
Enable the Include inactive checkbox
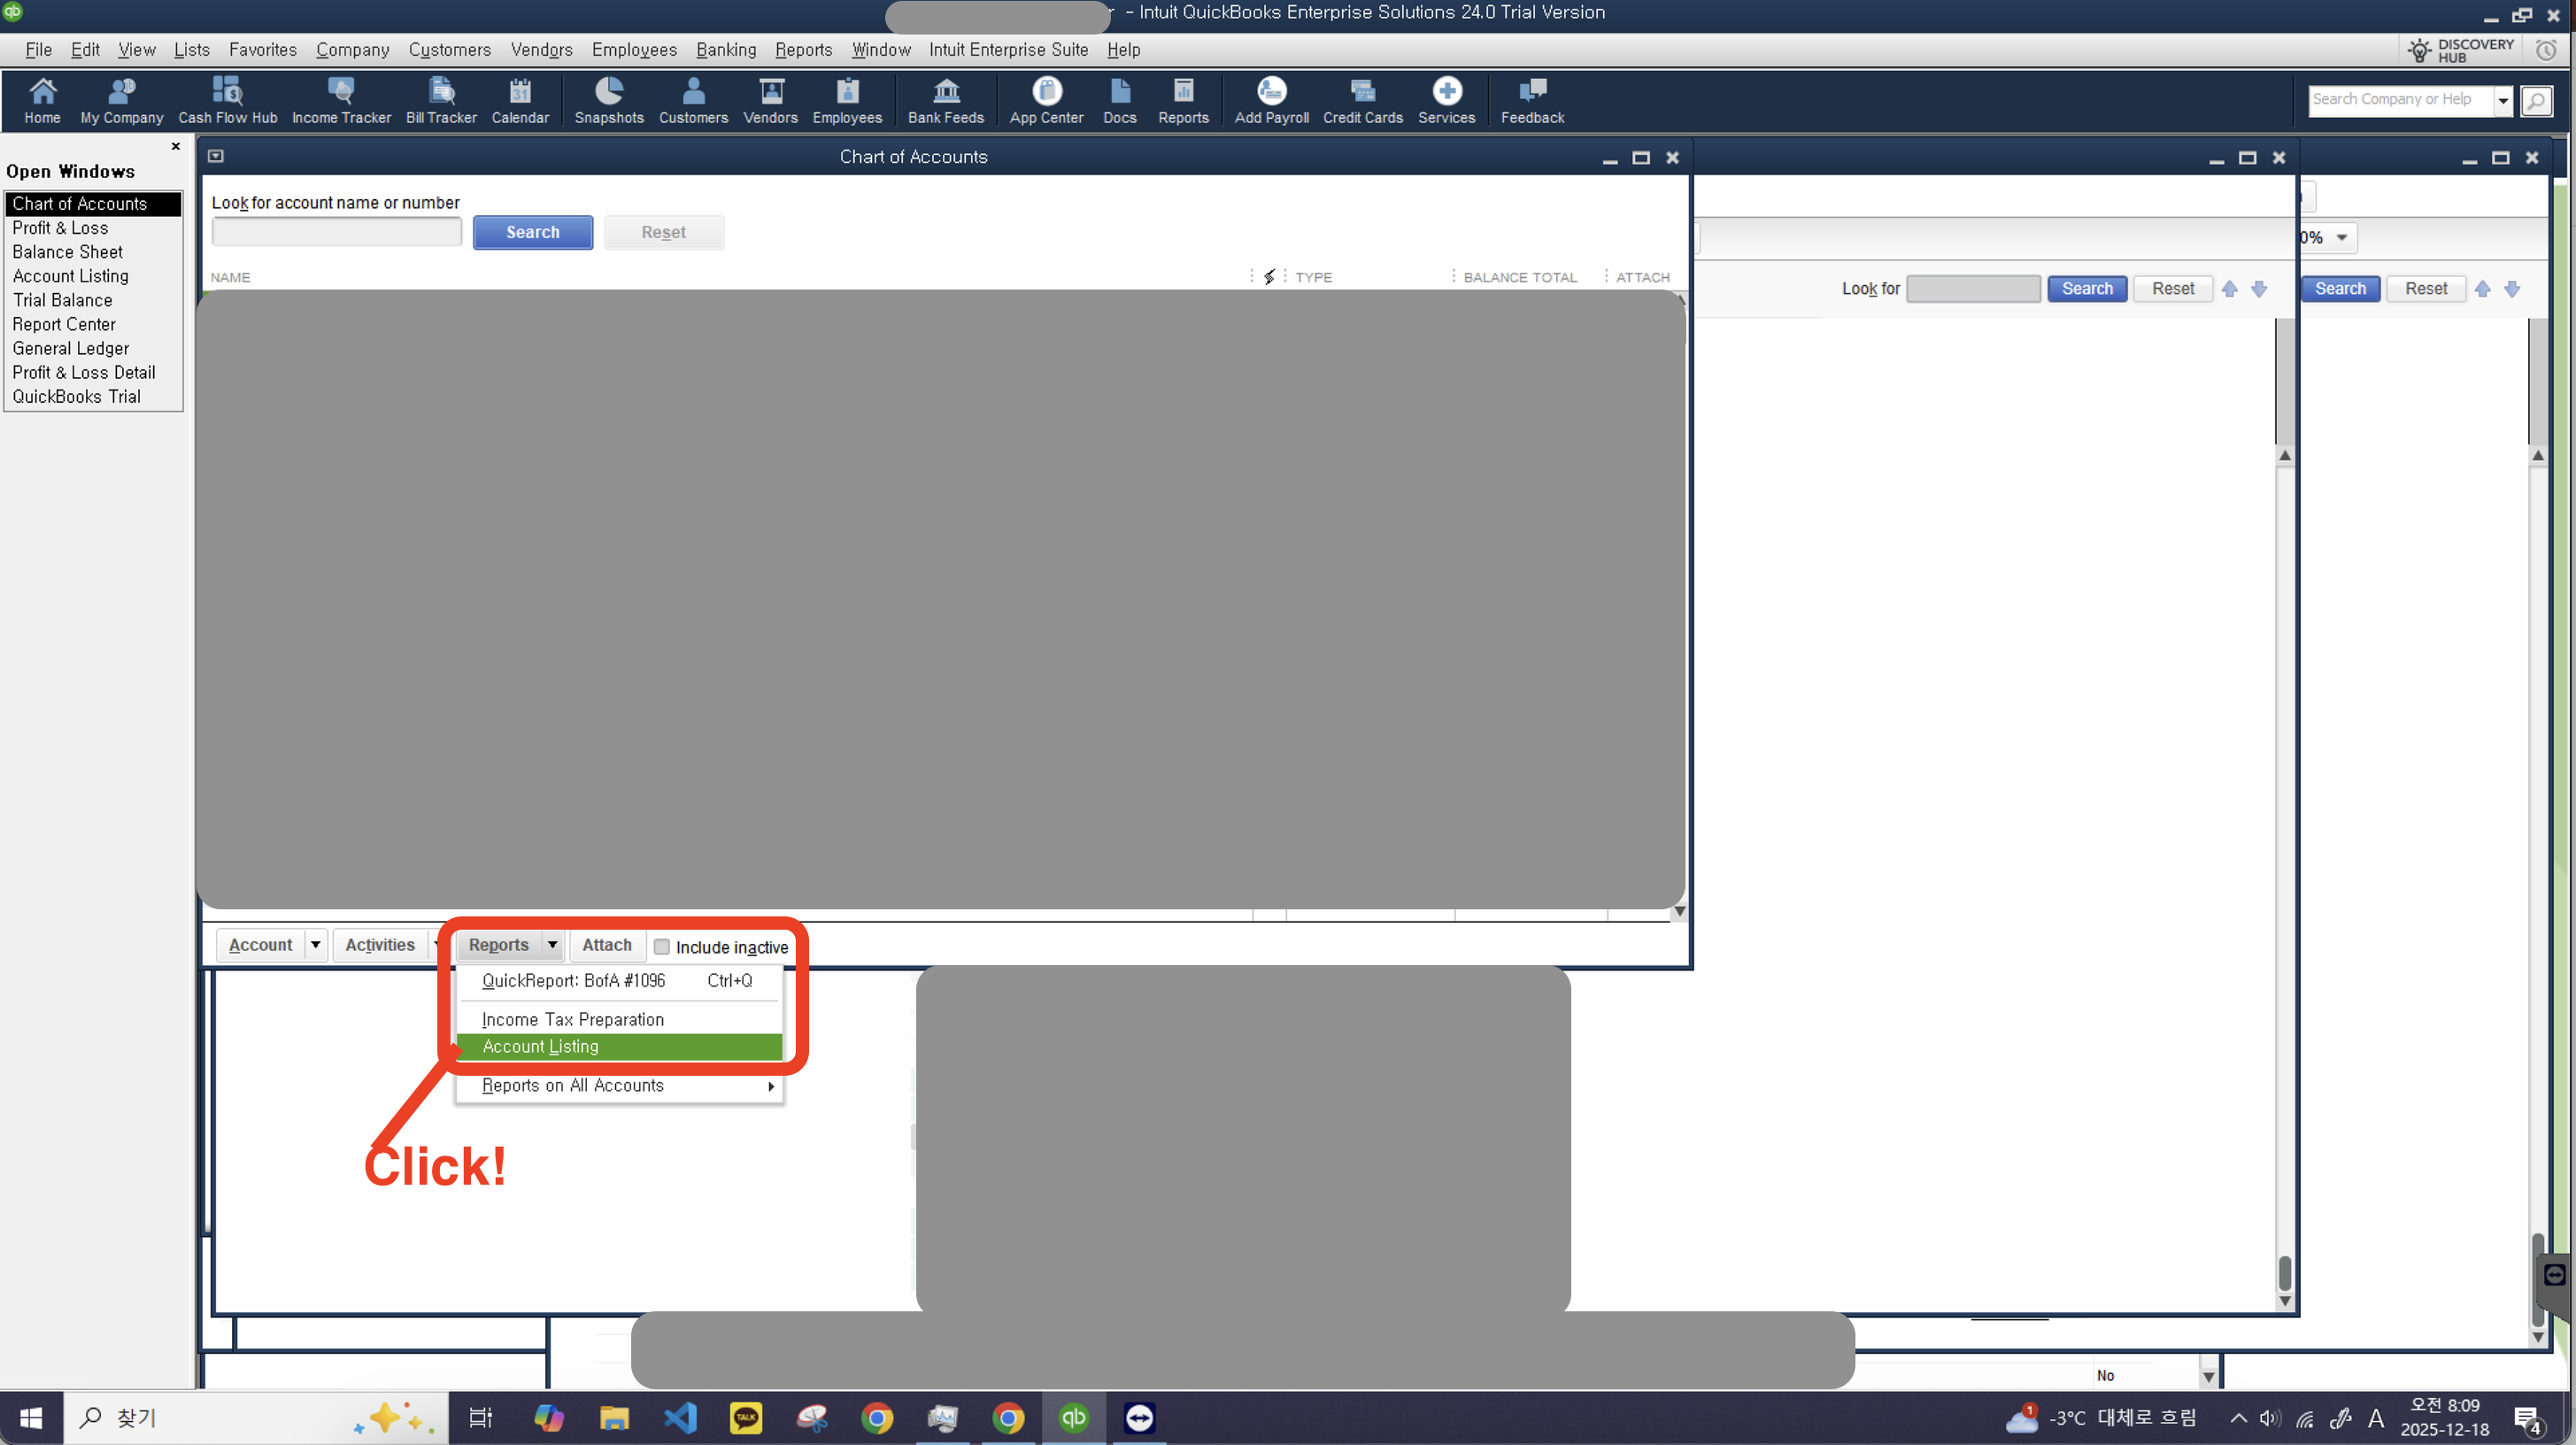click(x=662, y=946)
